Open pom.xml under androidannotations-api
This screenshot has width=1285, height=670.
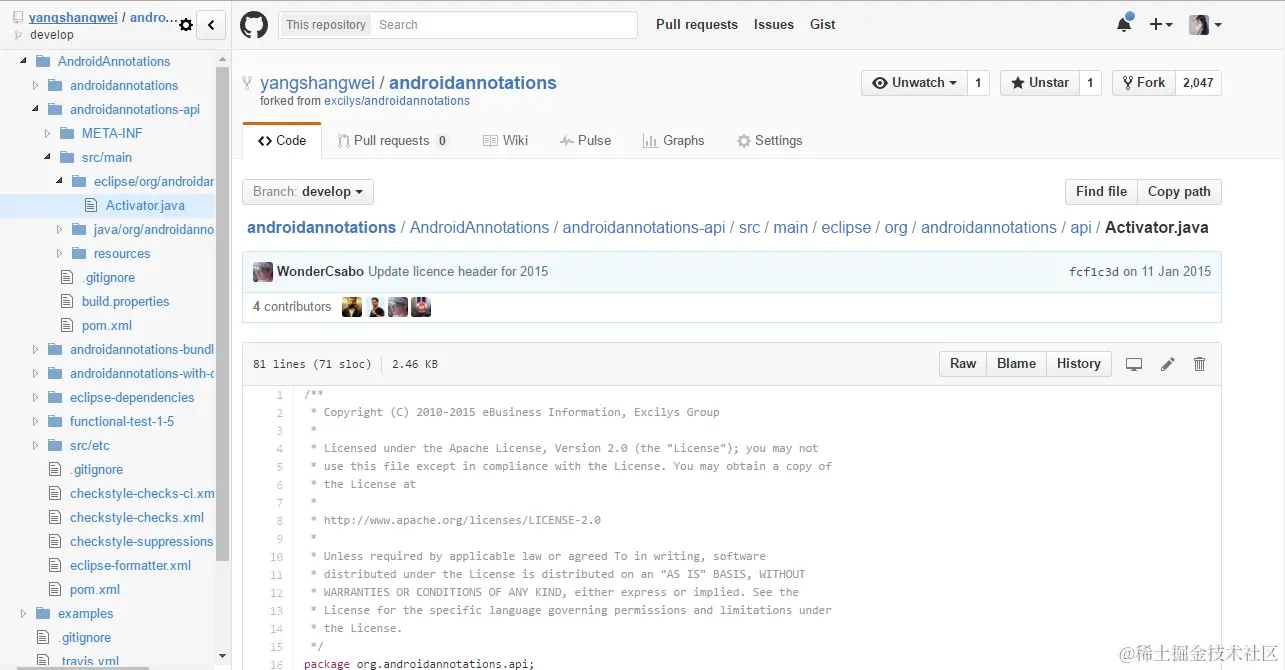point(107,326)
